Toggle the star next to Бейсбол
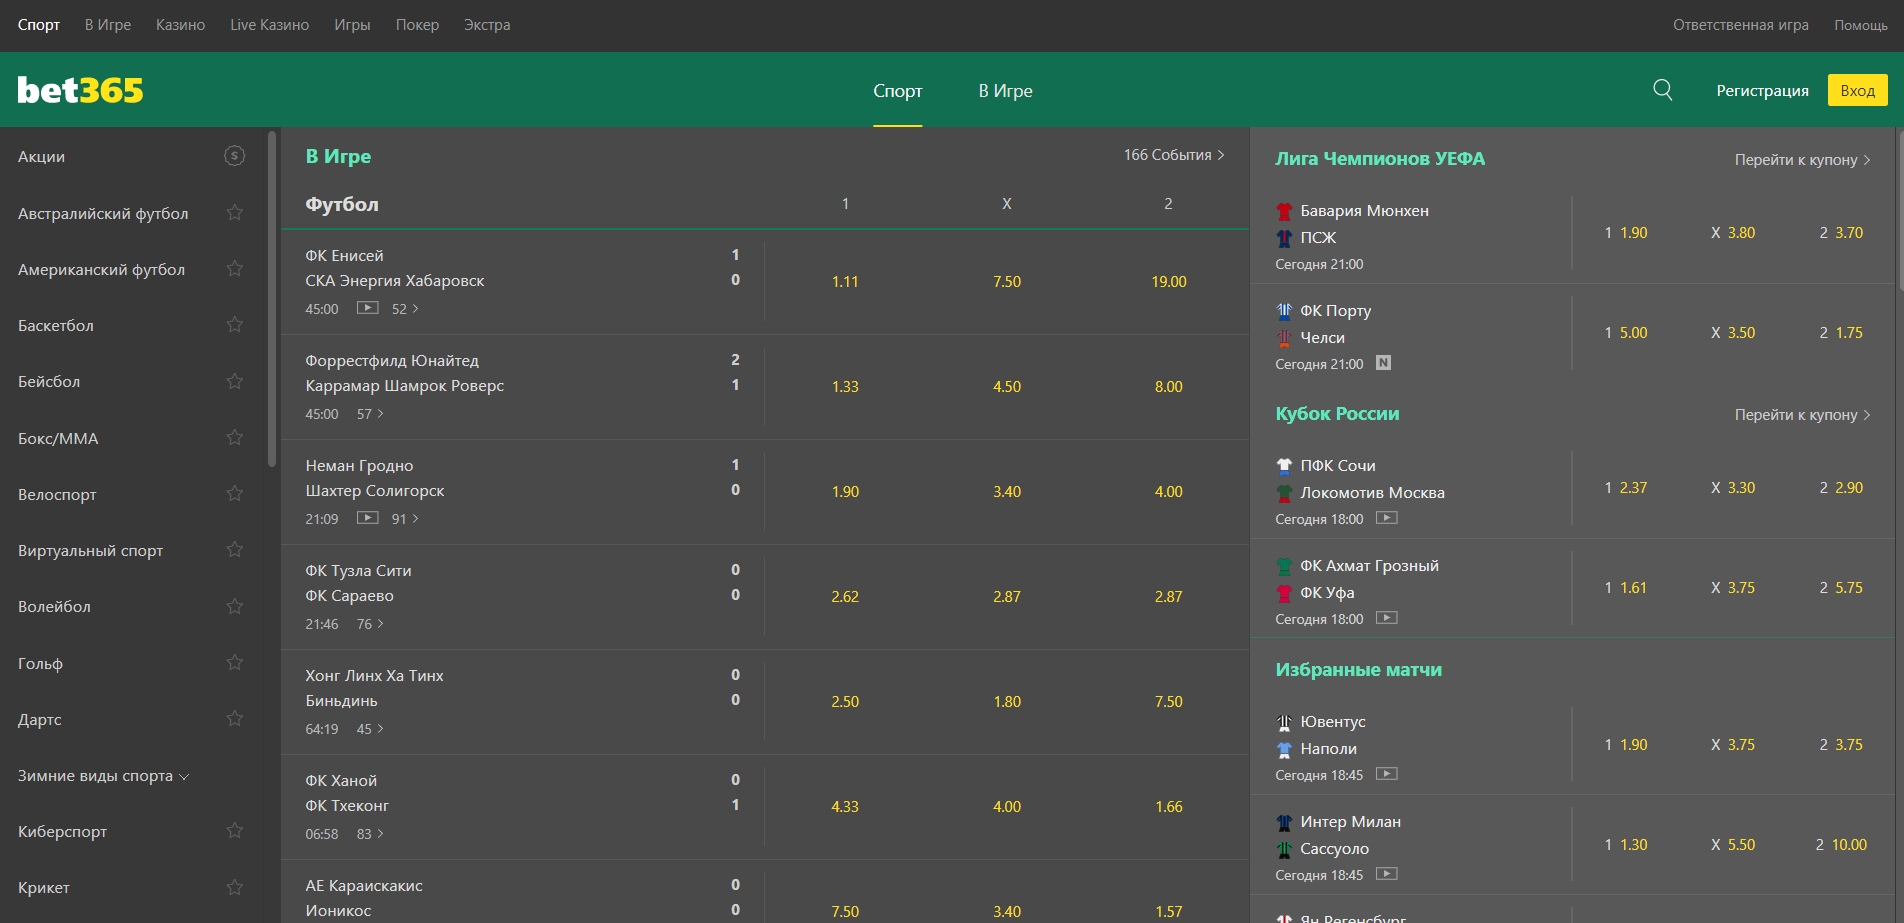Image resolution: width=1904 pixels, height=923 pixels. pos(234,381)
